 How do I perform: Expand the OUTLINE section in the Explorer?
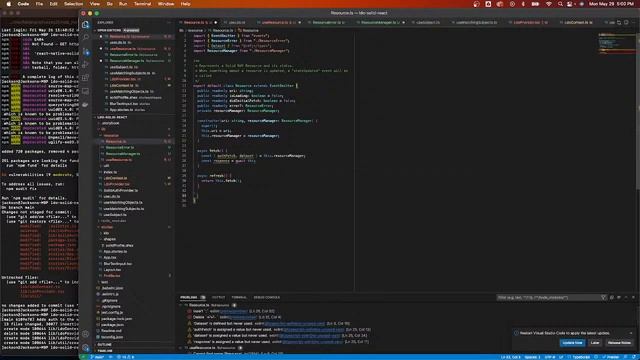[104, 344]
